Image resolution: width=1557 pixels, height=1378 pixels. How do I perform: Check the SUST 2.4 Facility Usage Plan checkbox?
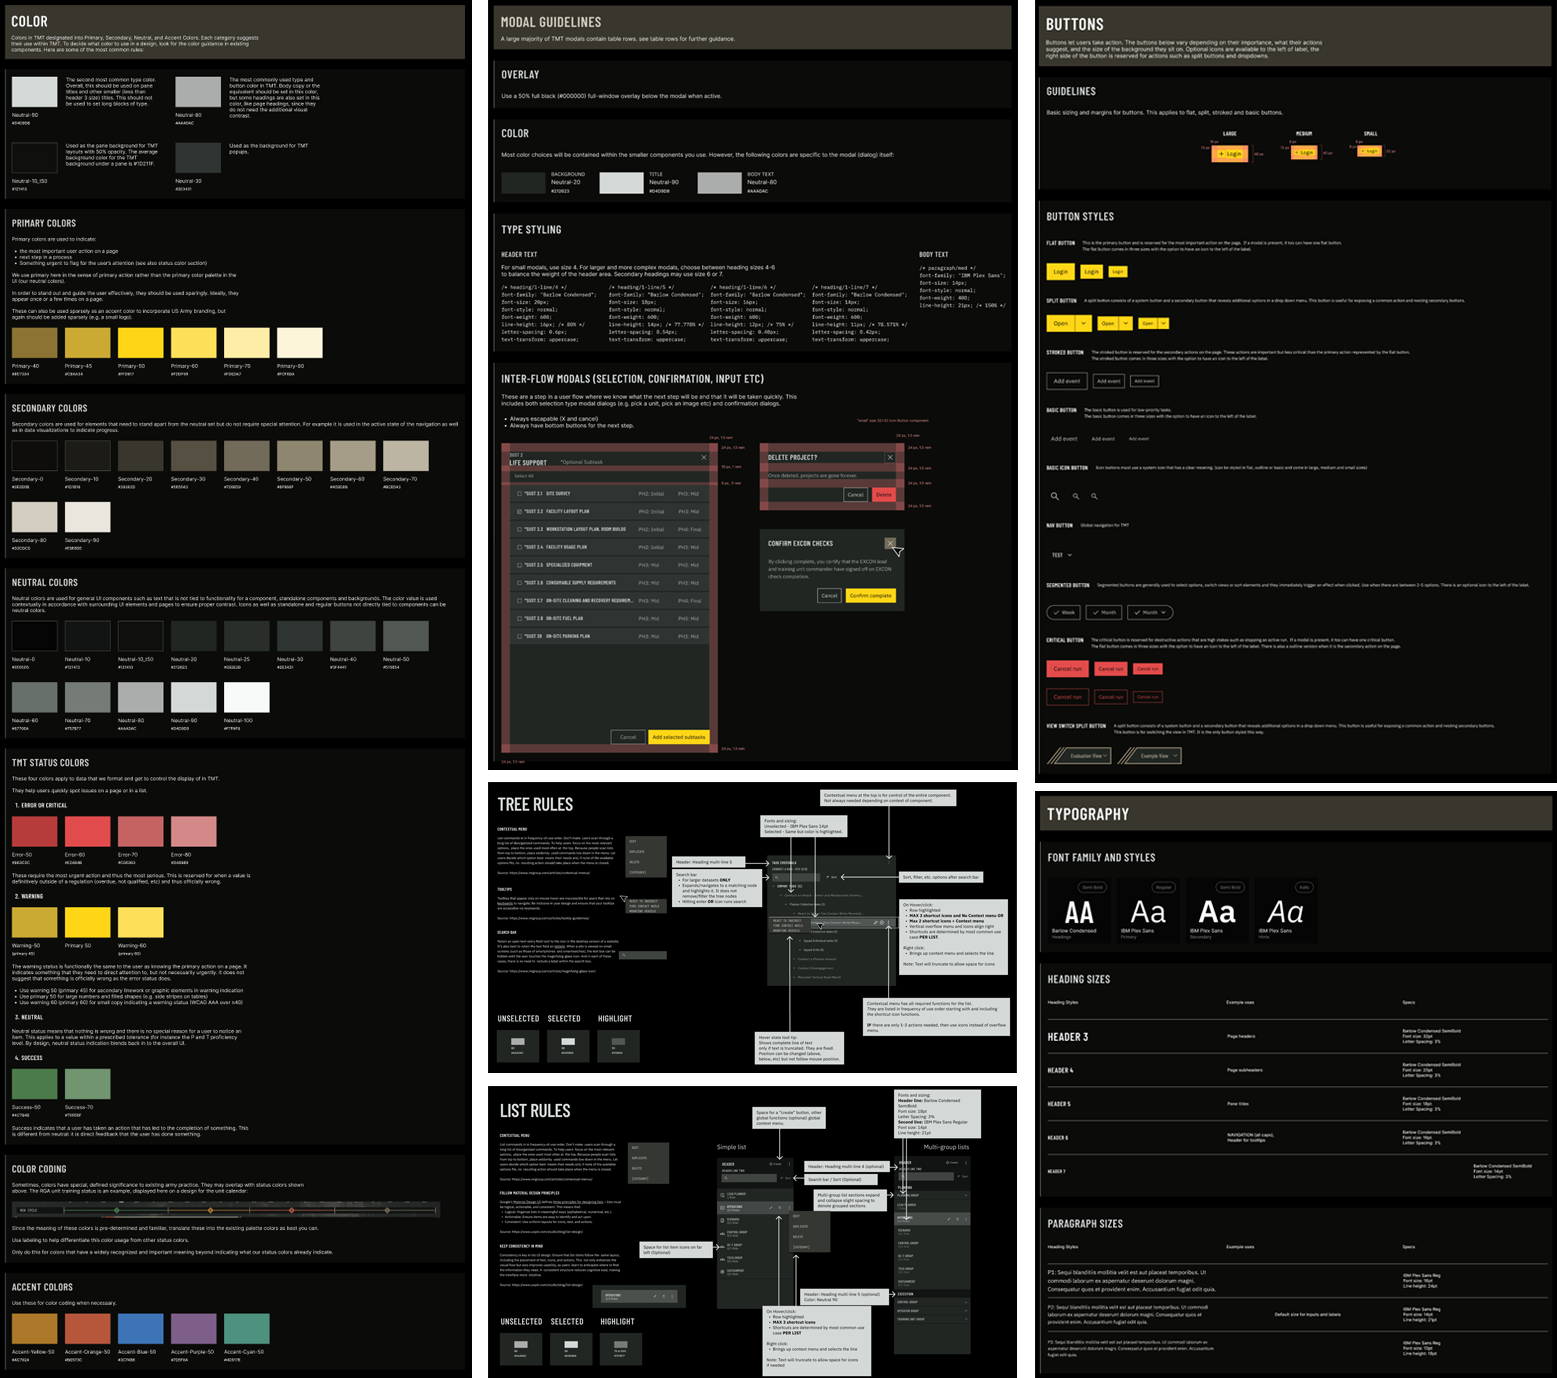(x=519, y=547)
